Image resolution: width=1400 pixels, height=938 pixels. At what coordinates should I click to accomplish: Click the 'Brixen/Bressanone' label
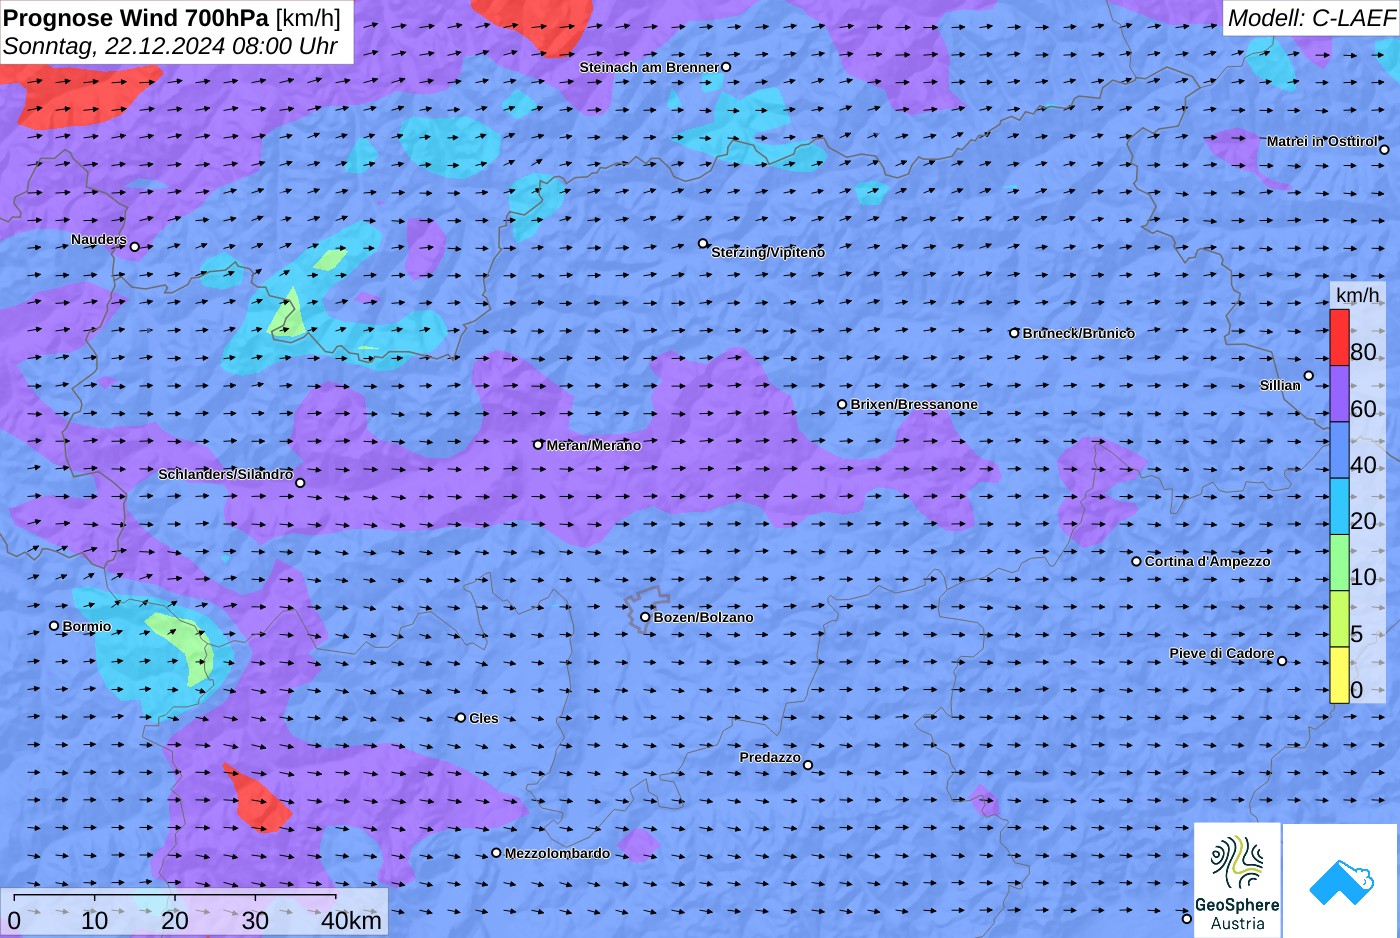click(x=914, y=404)
